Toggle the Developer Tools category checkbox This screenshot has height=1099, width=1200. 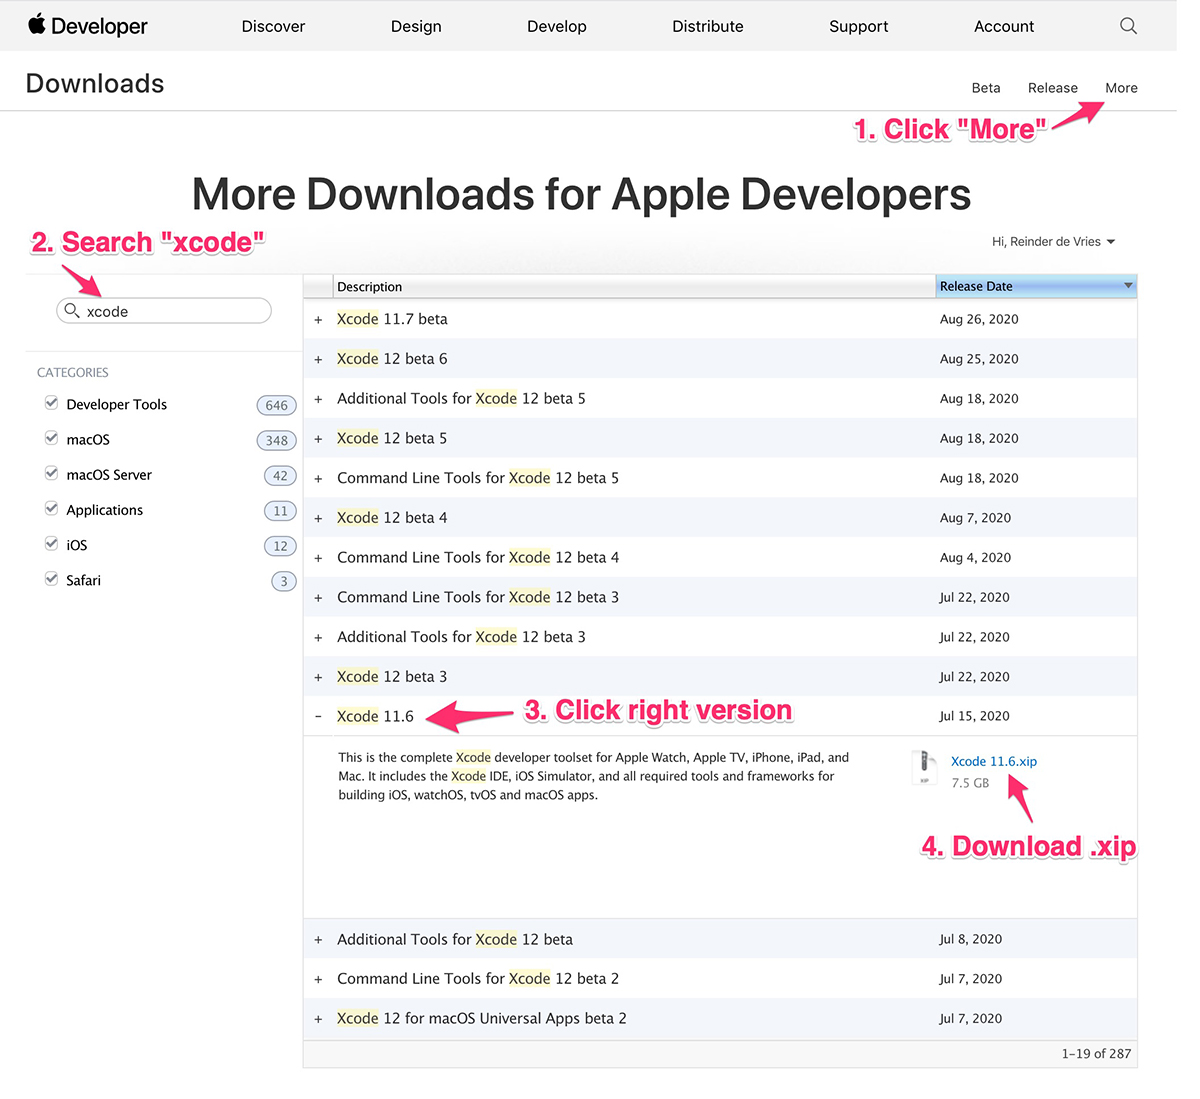(x=51, y=403)
